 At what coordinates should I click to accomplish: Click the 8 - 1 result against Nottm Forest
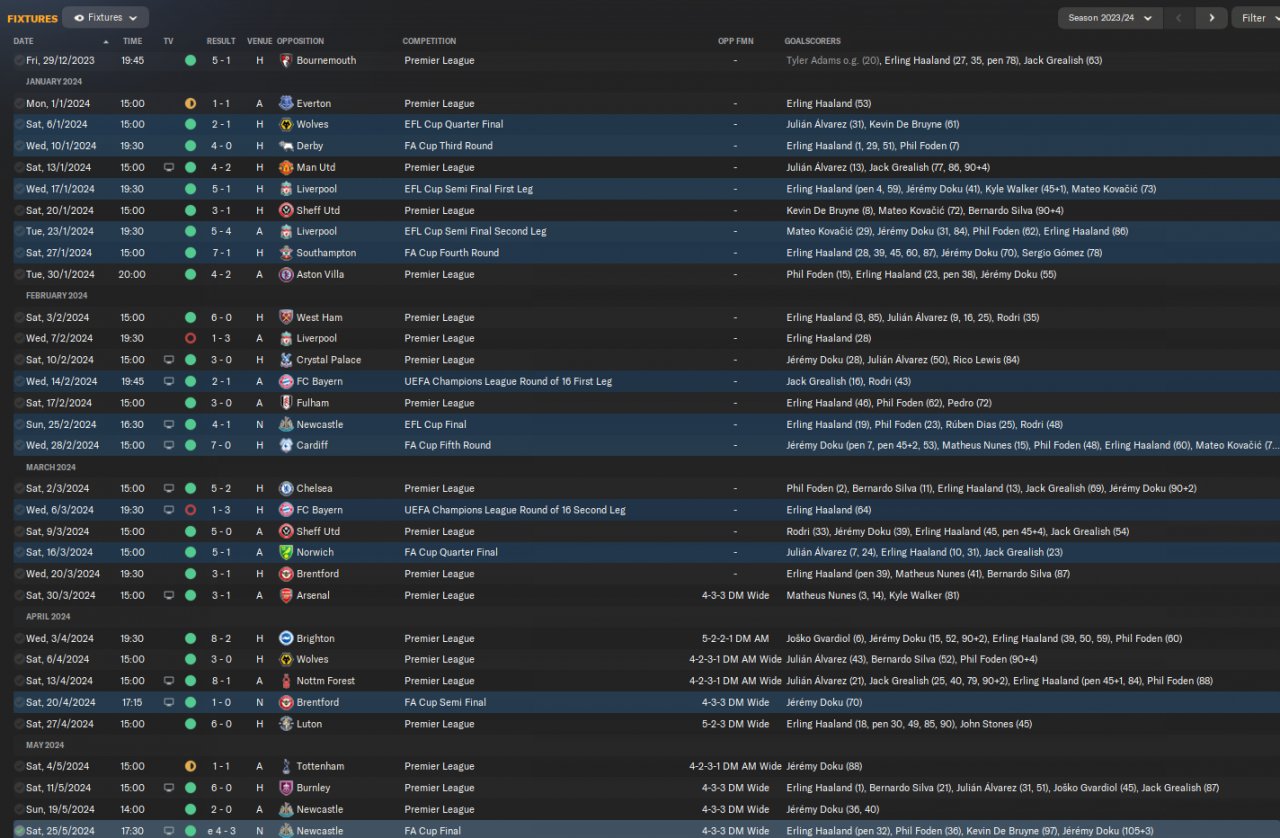coord(223,681)
